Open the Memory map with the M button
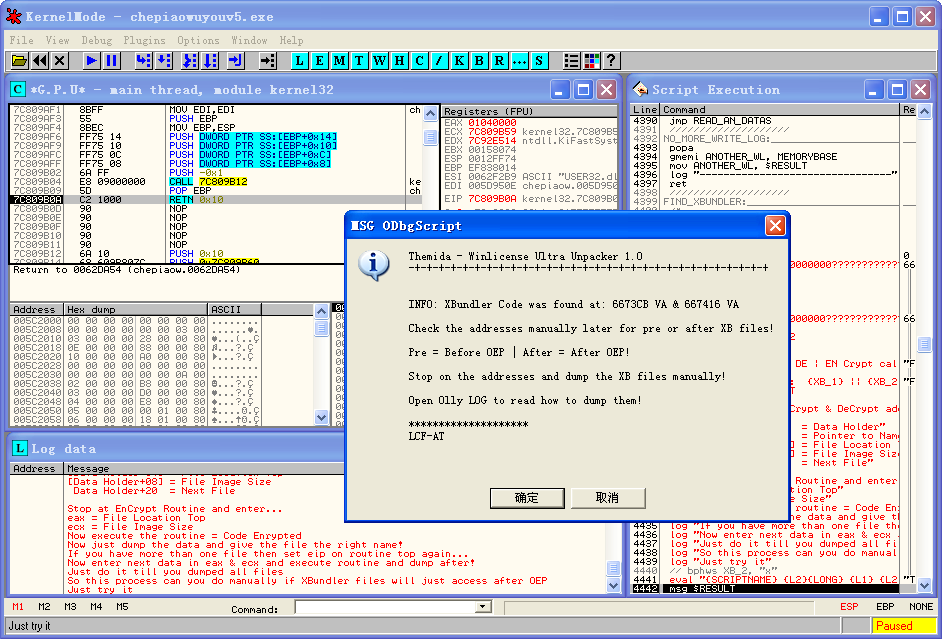The width and height of the screenshot is (942, 639). pos(339,61)
